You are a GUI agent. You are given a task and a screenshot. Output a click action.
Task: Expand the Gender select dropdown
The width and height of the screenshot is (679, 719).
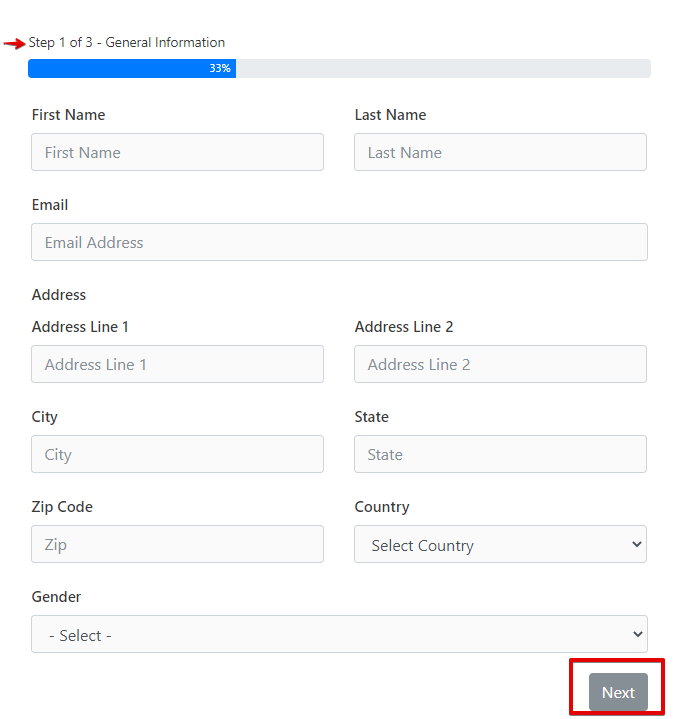coord(339,635)
